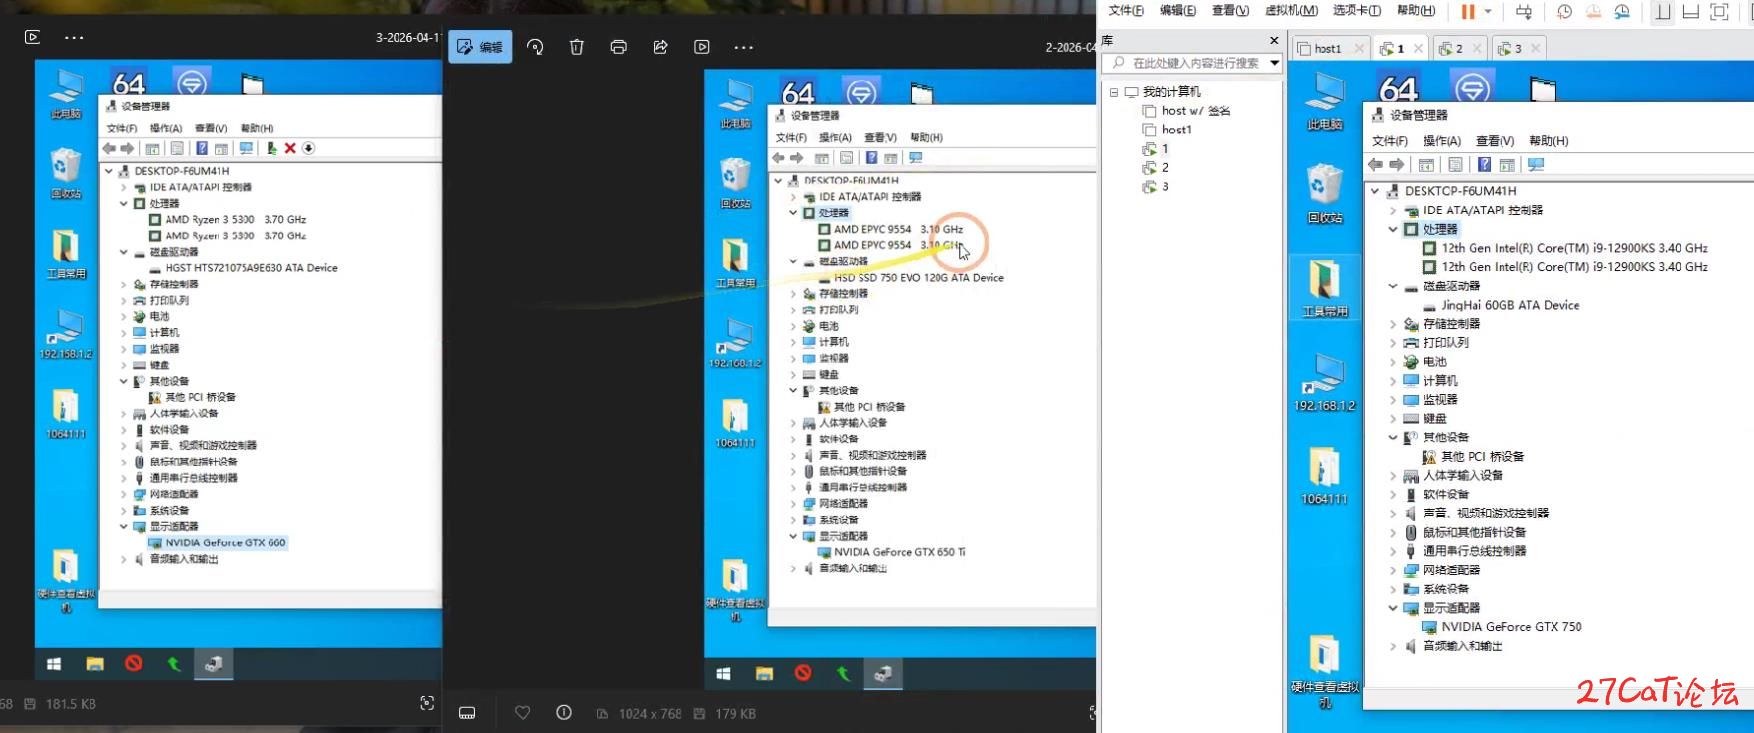
Task: Open the 虚拟机(M) menu
Action: click(x=1291, y=11)
